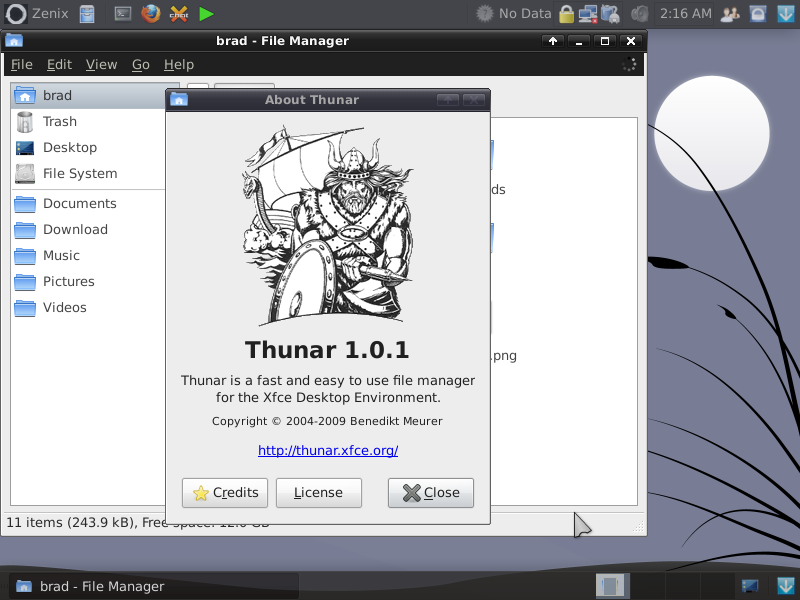800x600 pixels.
Task: Click the File Manager resize grip
Action: pos(639,527)
